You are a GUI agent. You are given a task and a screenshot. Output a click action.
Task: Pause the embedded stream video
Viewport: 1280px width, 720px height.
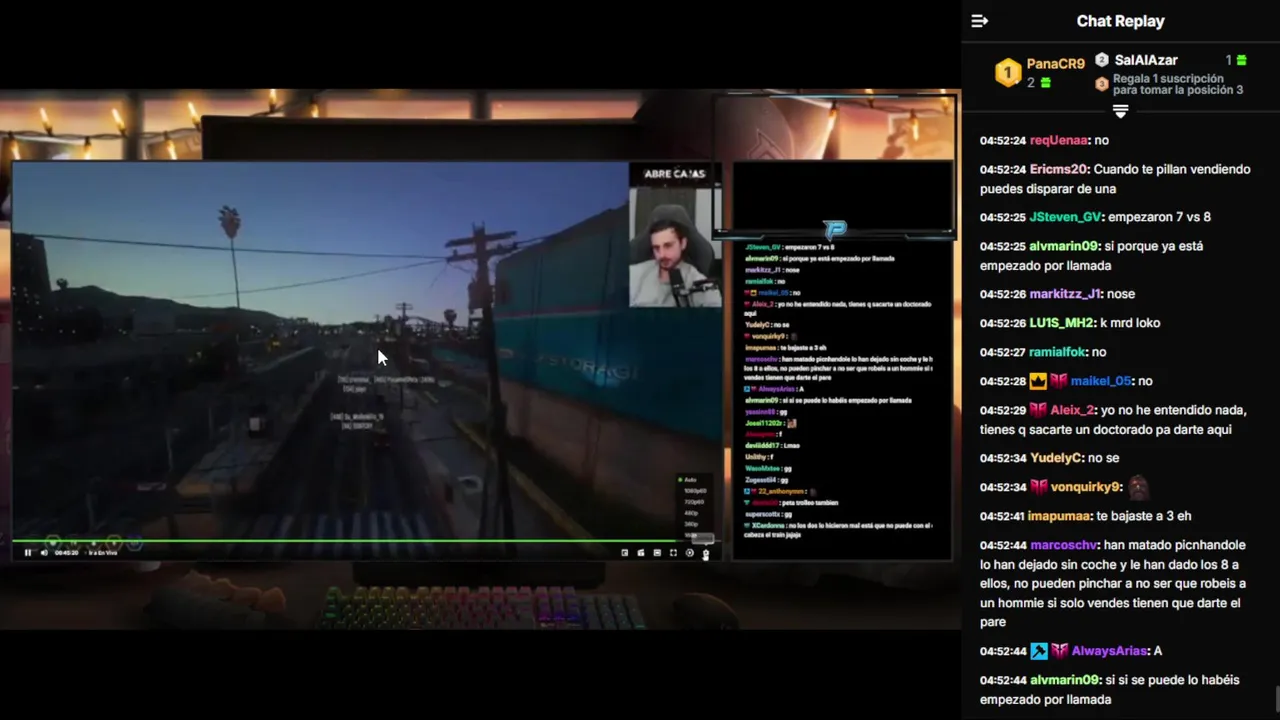28,553
